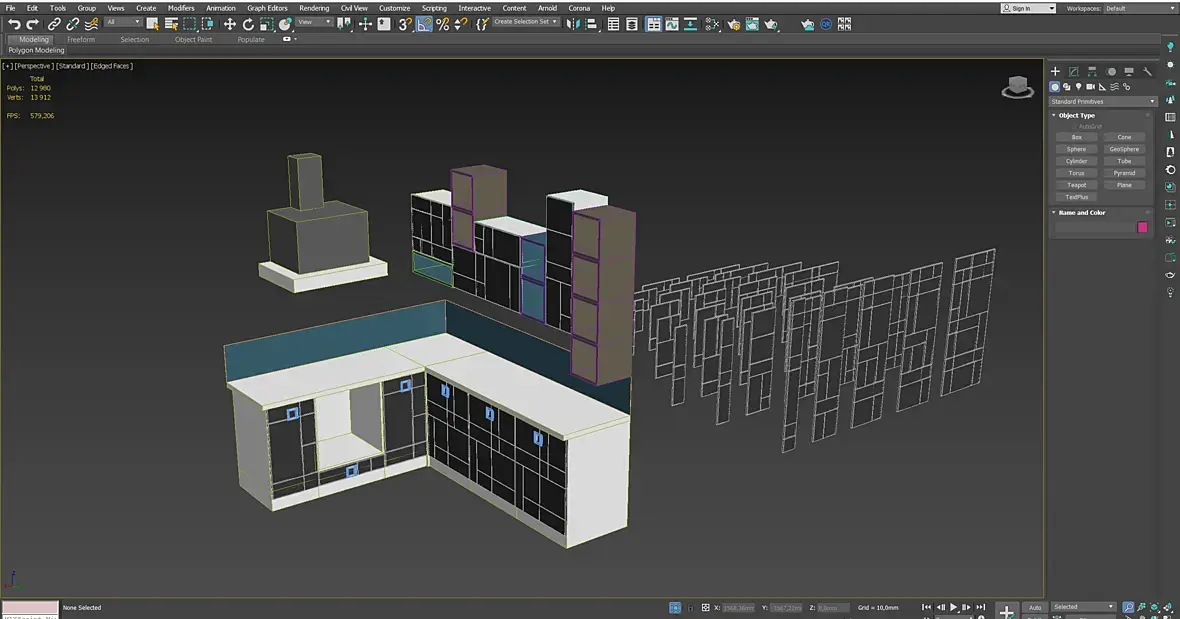Click the Mirror tool icon
This screenshot has width=1180, height=619.
(573, 23)
